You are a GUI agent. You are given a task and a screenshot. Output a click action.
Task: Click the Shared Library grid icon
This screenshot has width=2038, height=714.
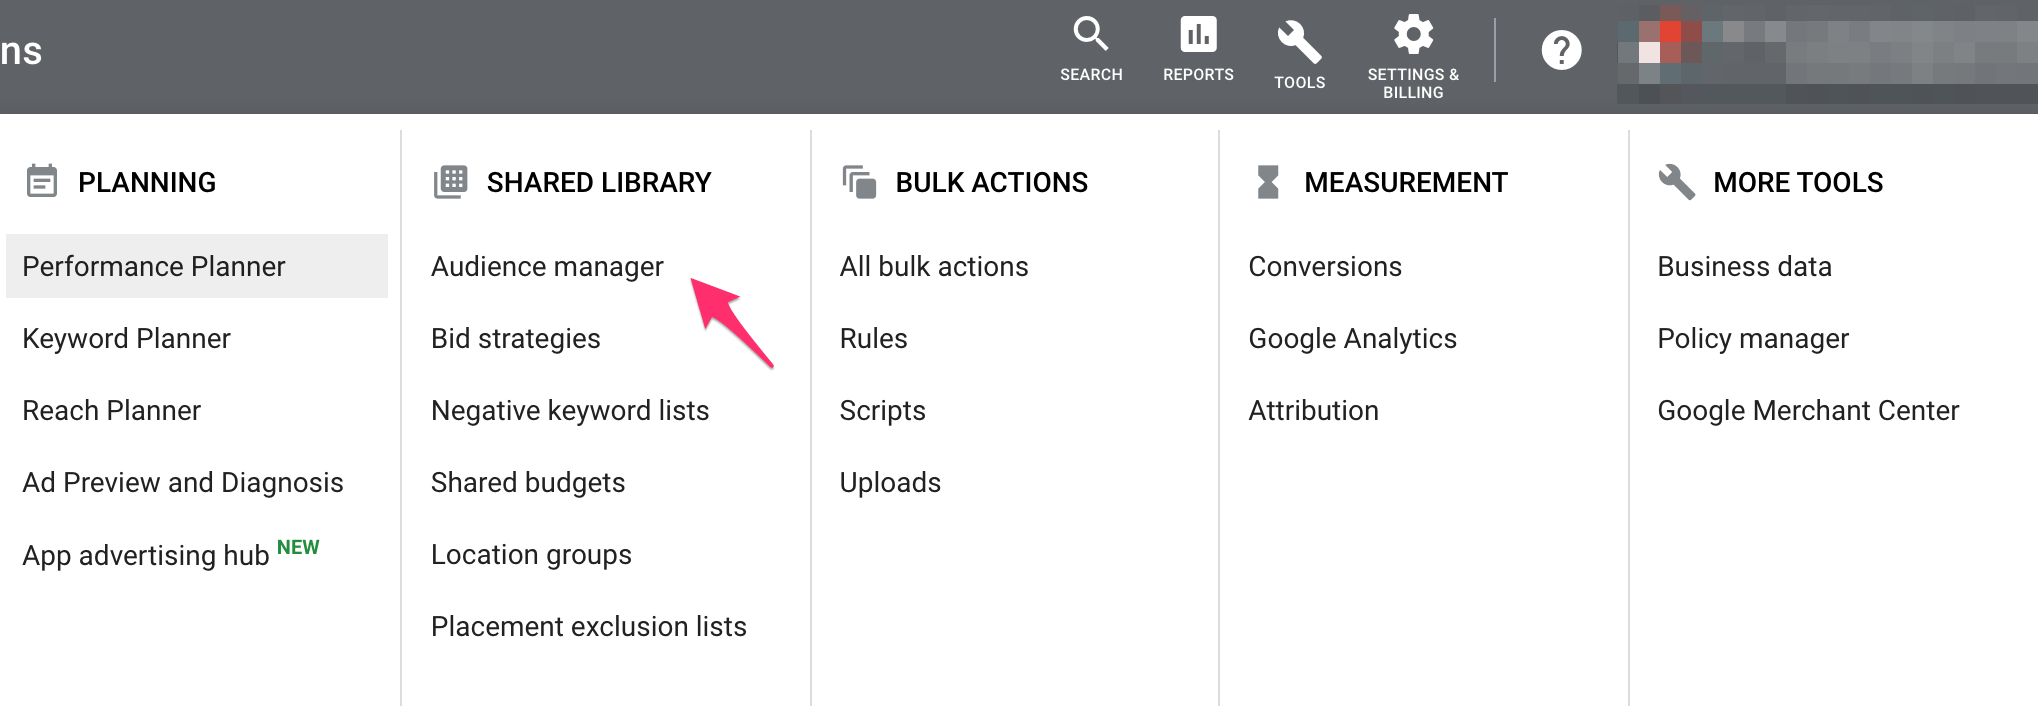tap(451, 182)
